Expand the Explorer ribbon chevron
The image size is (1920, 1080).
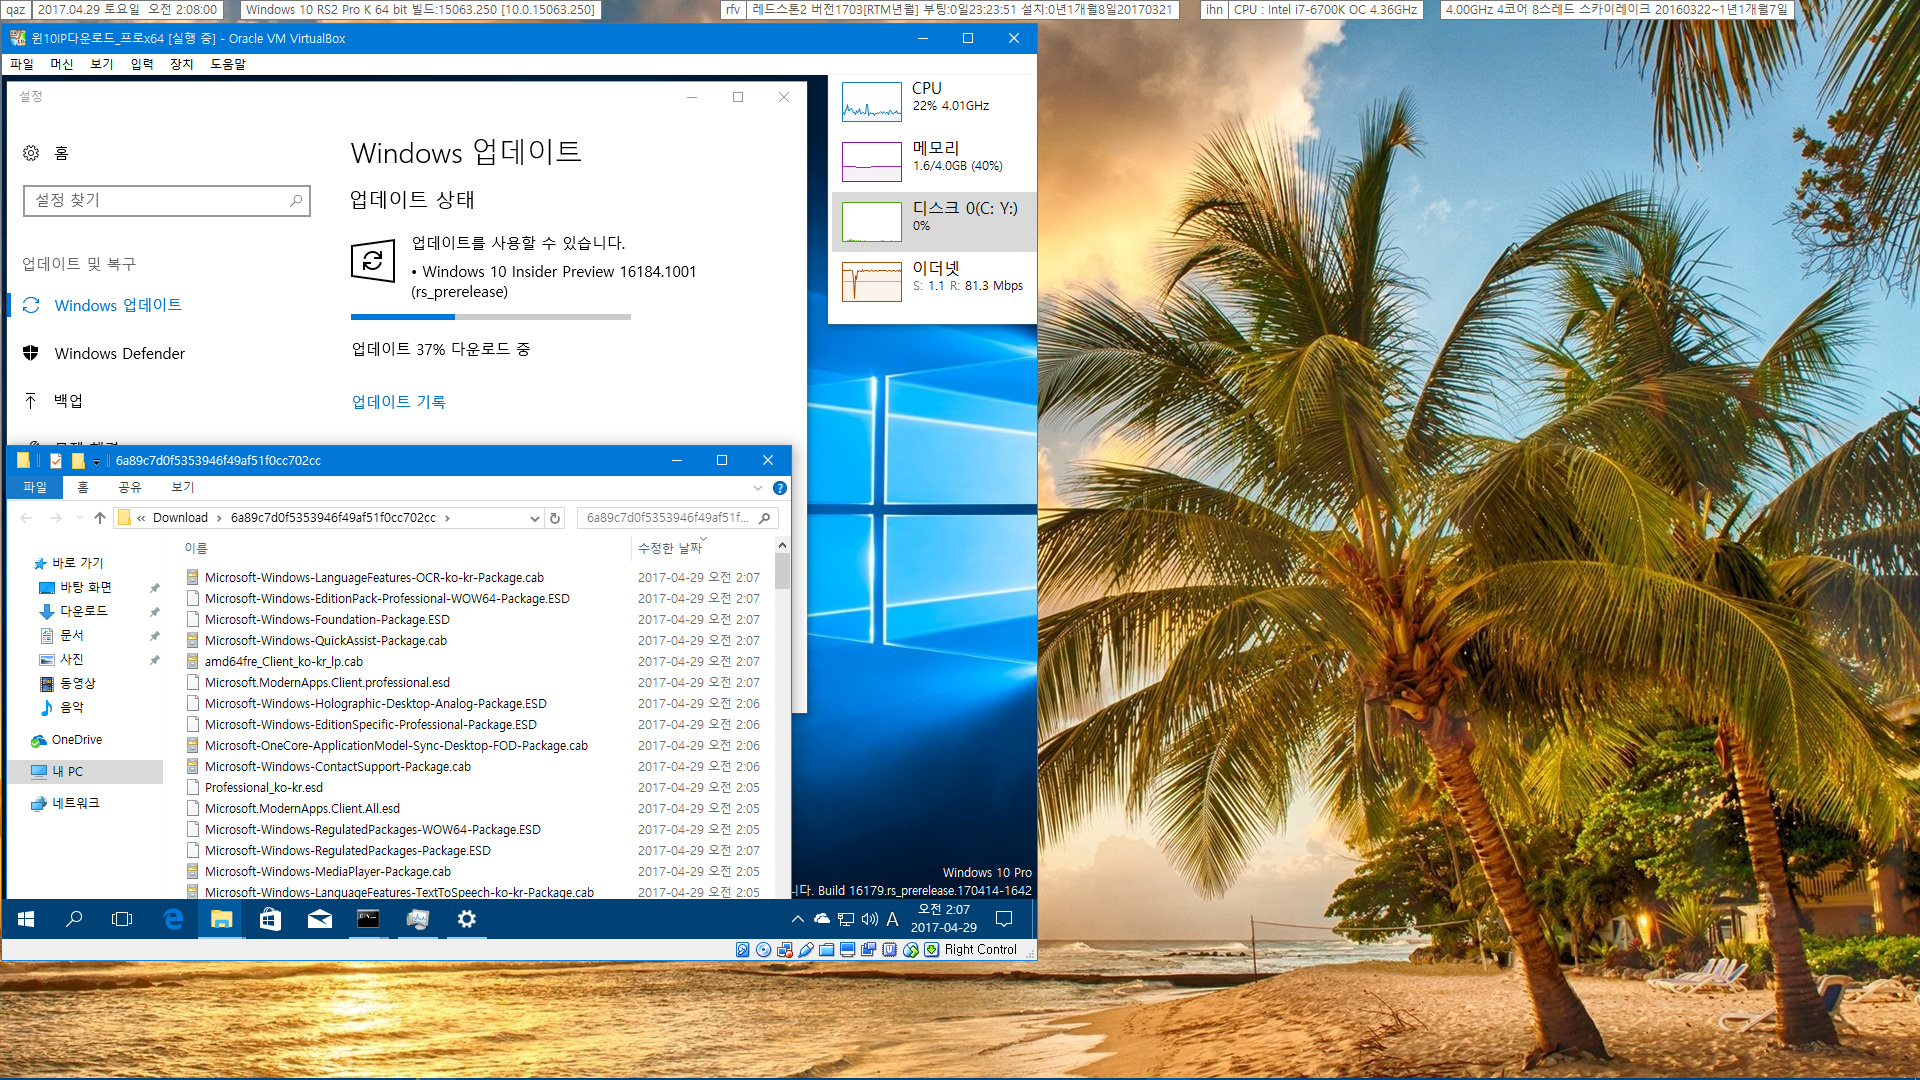pyautogui.click(x=758, y=488)
